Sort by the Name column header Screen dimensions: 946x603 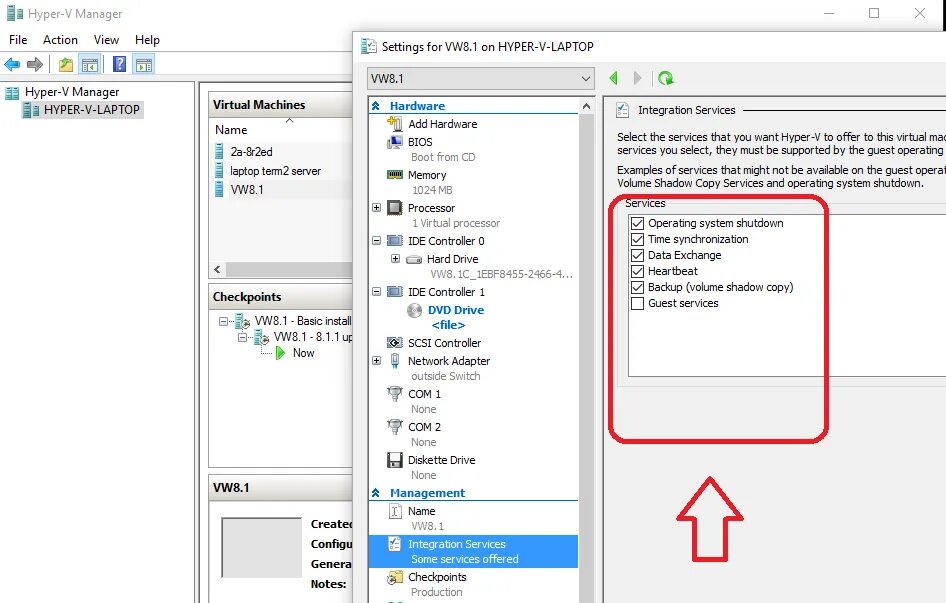(231, 130)
